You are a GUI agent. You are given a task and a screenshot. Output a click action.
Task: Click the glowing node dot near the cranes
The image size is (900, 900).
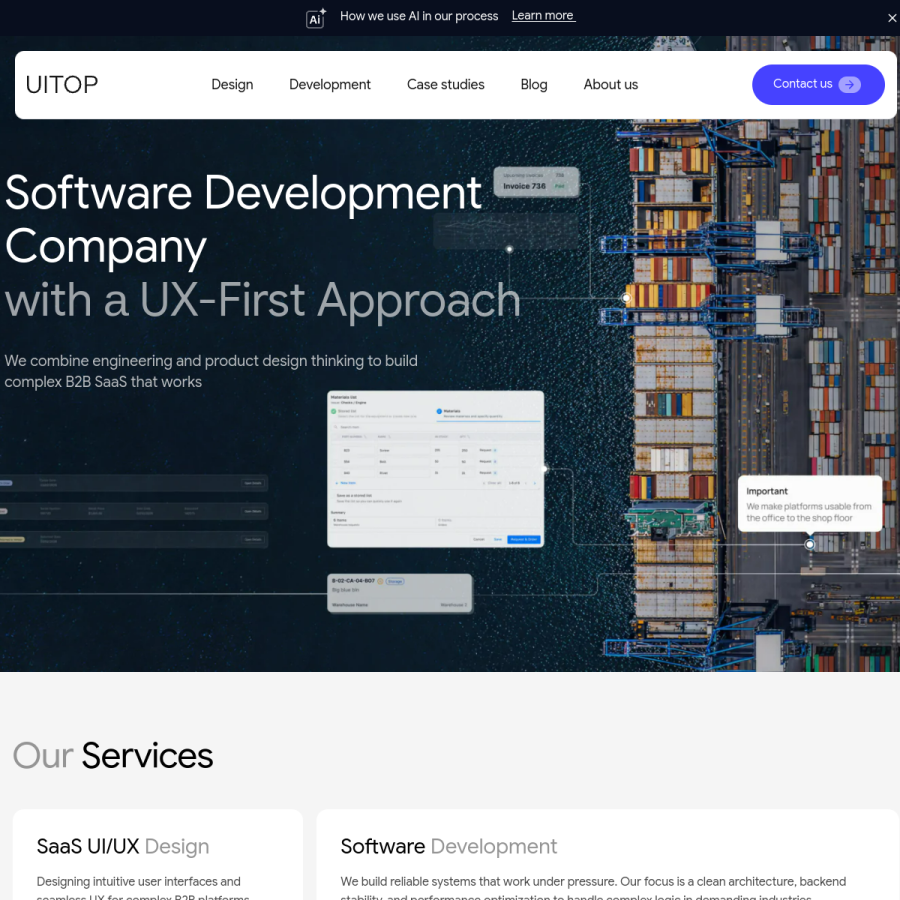pos(626,298)
